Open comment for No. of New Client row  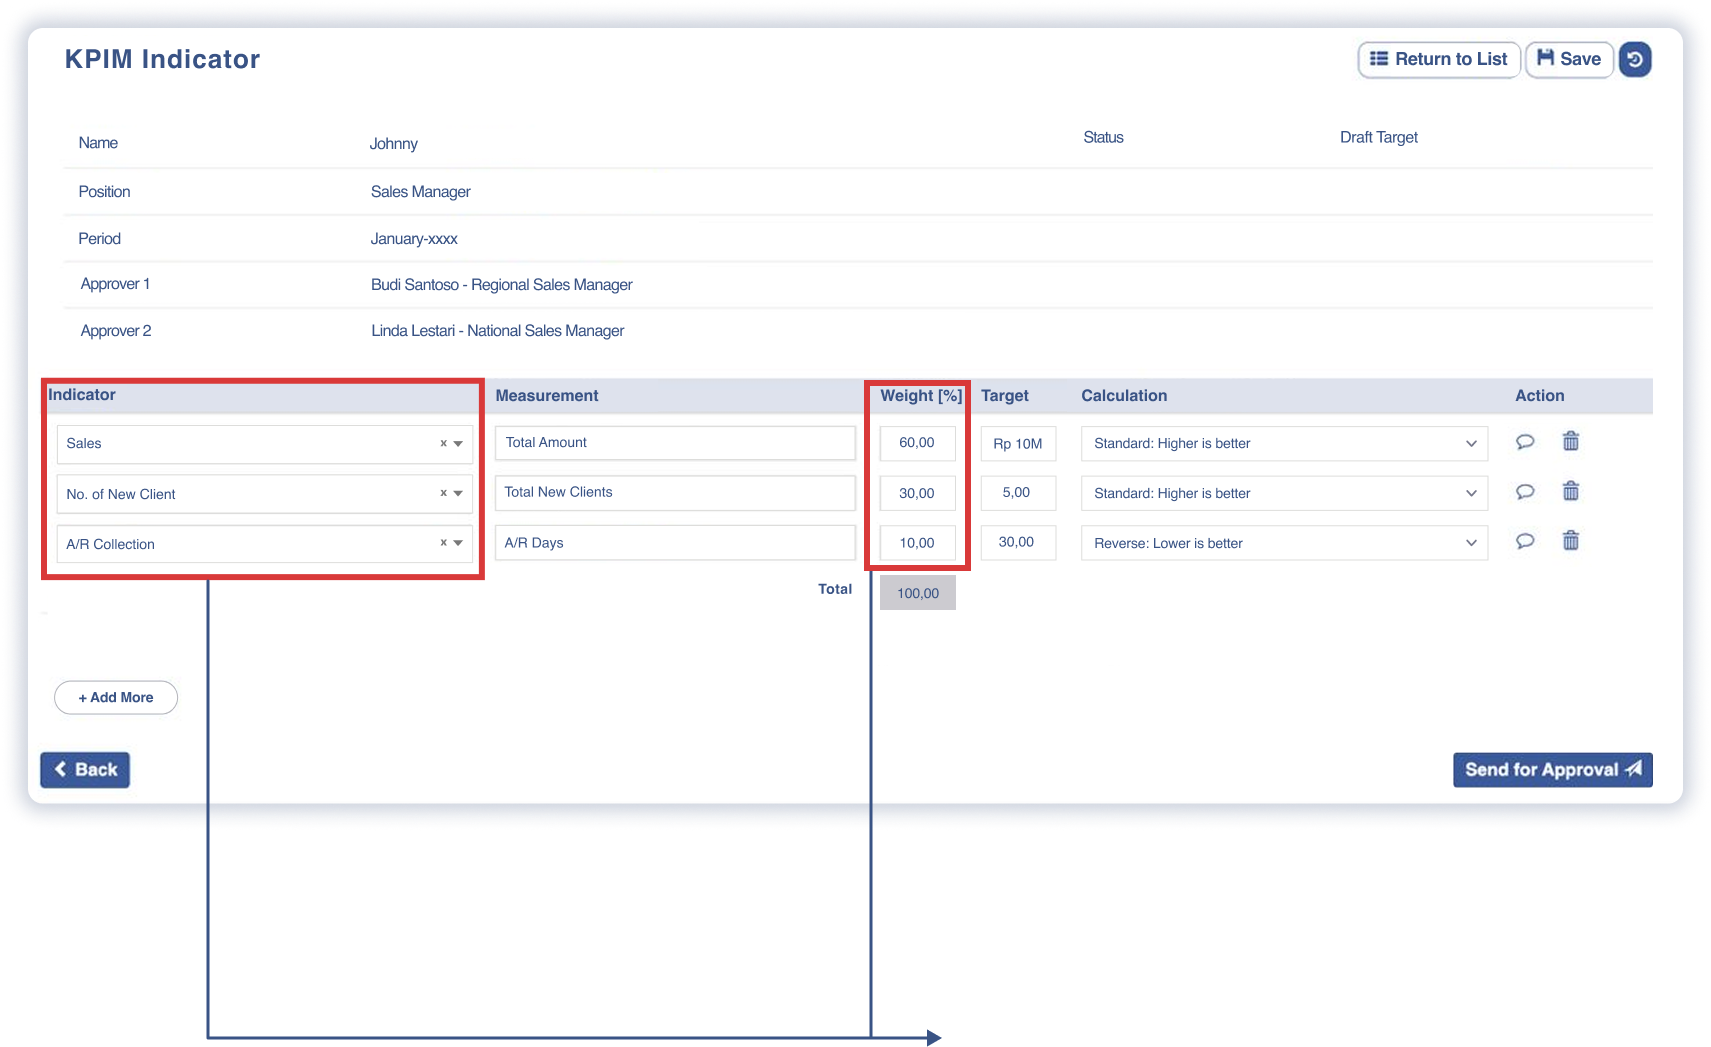point(1525,492)
